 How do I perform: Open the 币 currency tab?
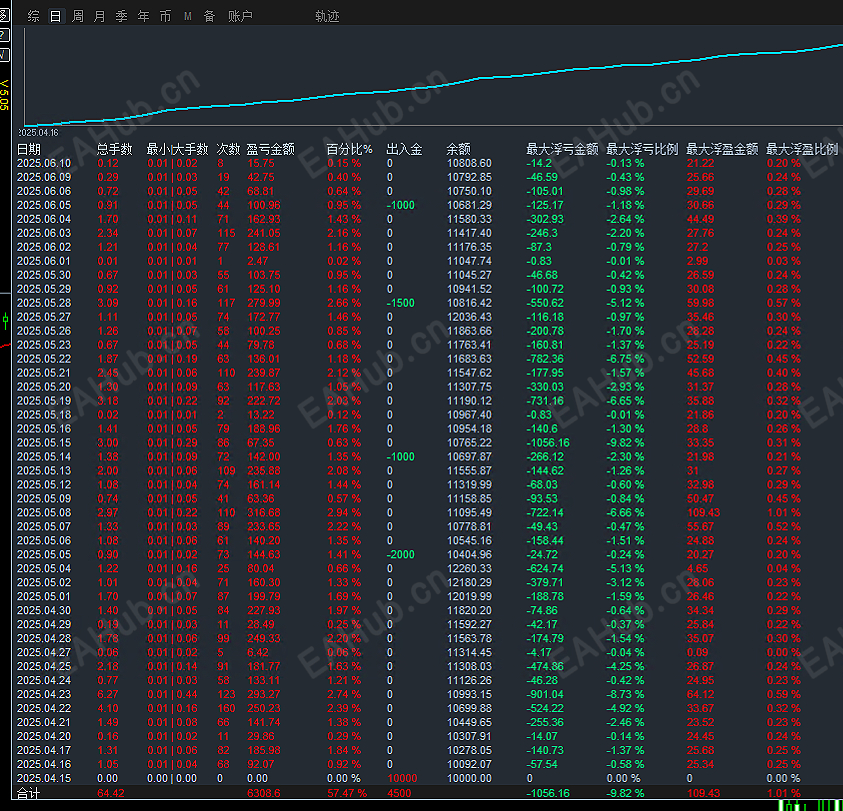[x=166, y=16]
